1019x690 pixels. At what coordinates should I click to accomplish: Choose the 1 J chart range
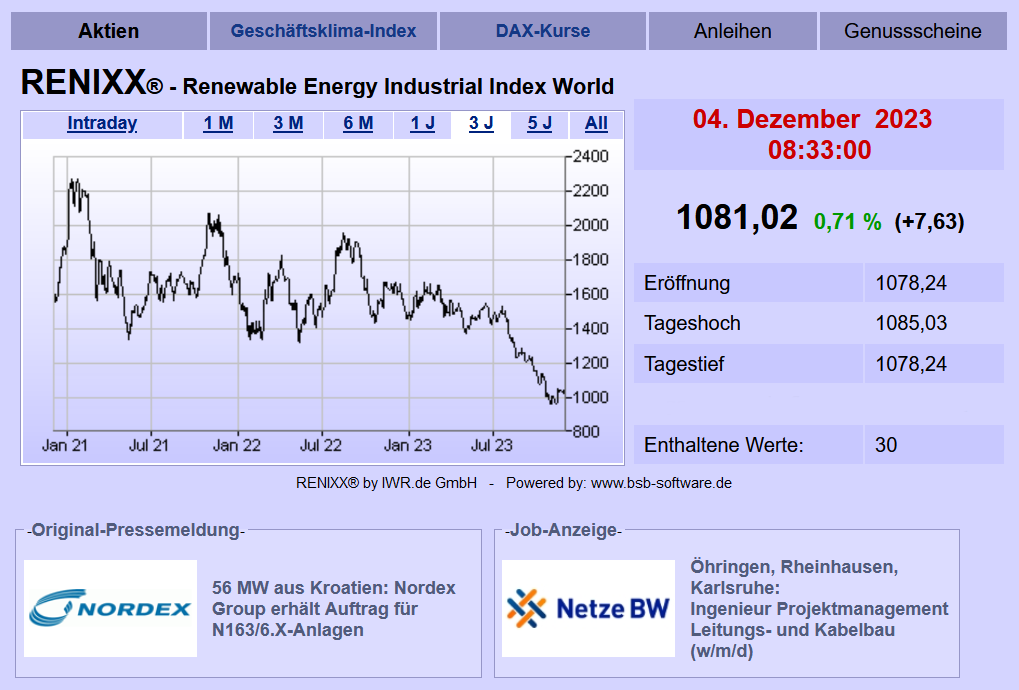coord(422,124)
